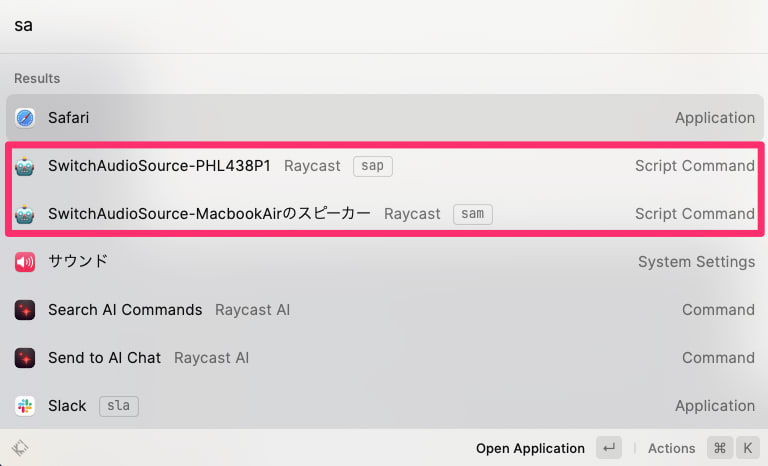Click the Safari compass icon
The image size is (768, 466).
point(24,118)
